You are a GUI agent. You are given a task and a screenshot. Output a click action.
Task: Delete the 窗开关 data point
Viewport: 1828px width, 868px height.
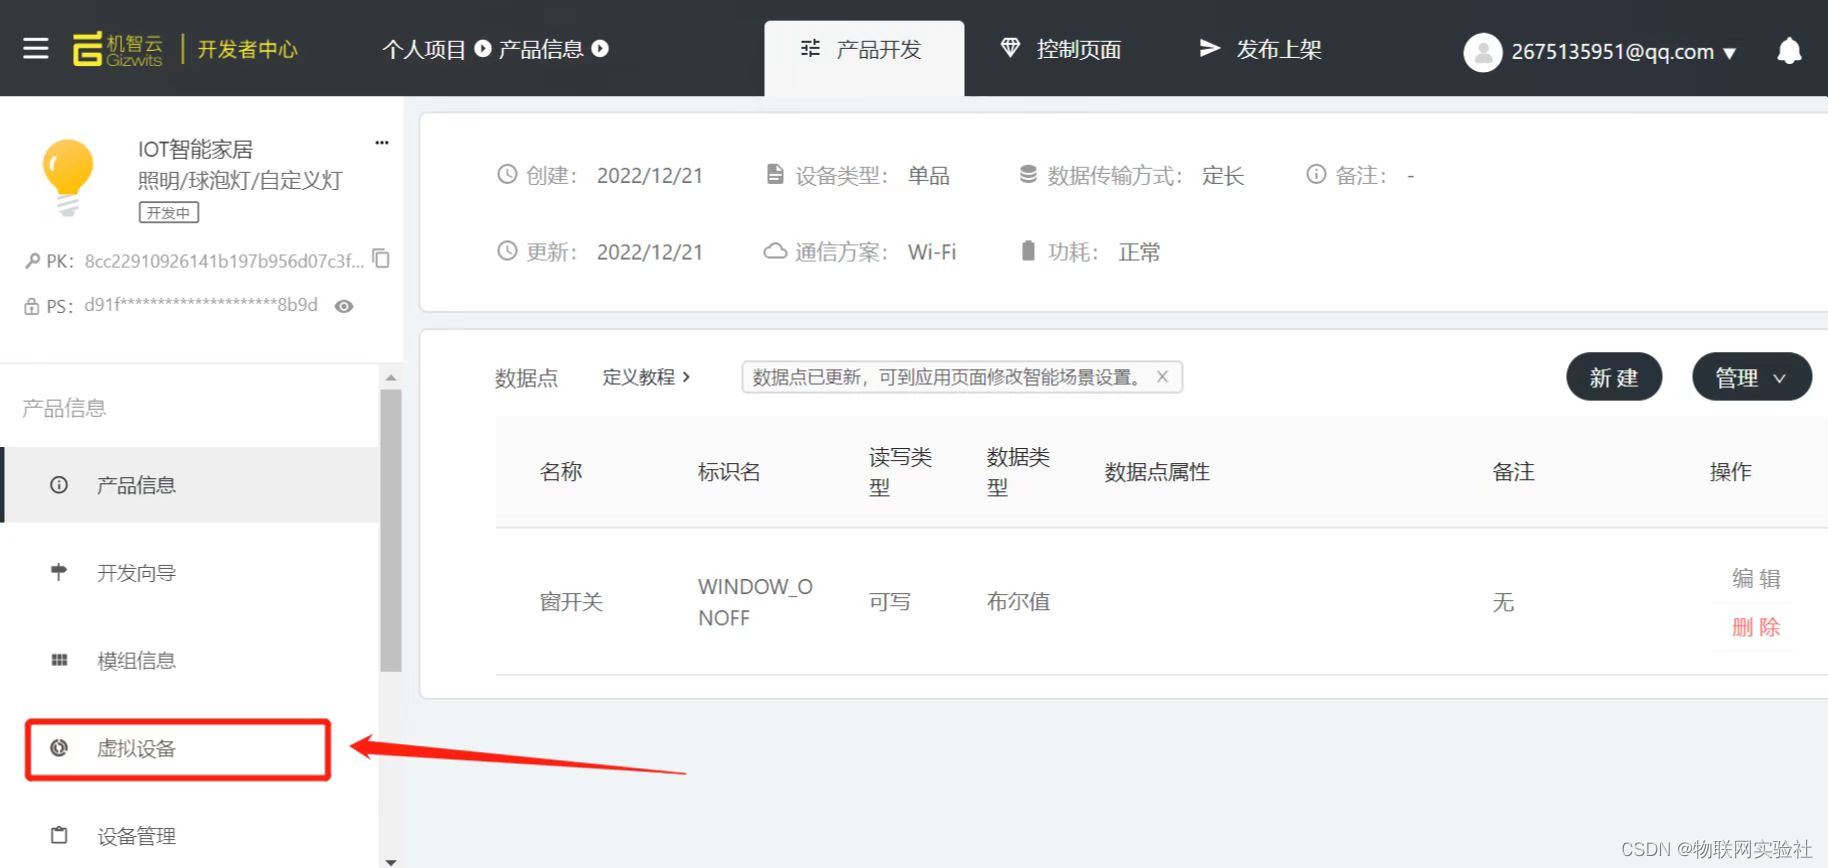coord(1756,627)
